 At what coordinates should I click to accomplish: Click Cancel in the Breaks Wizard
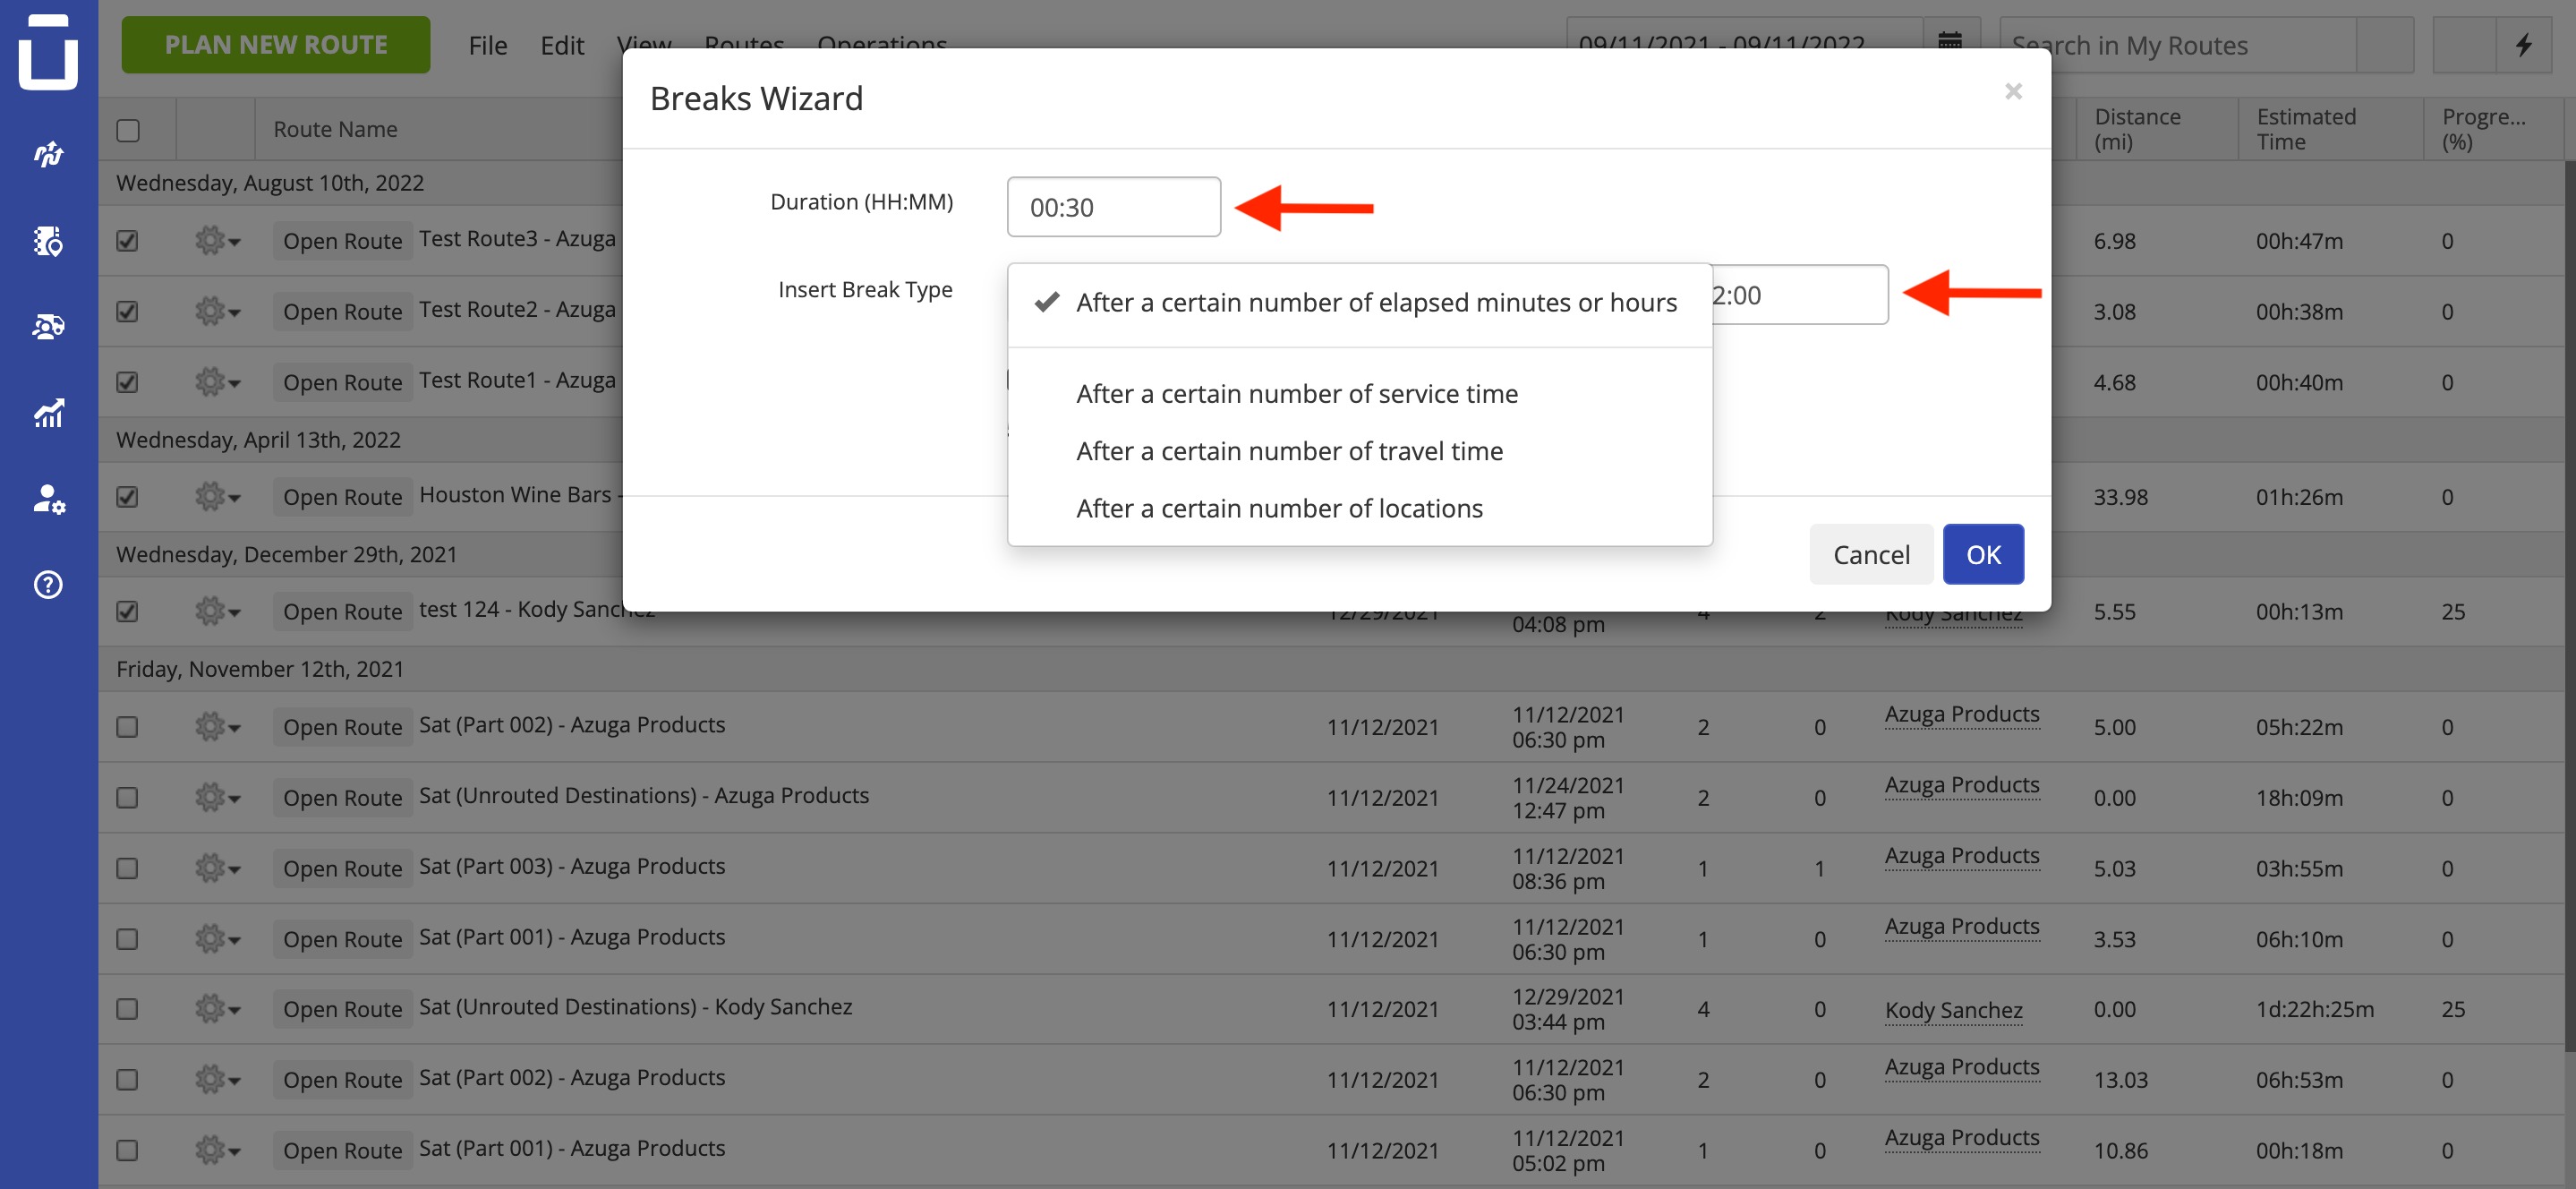(1871, 554)
